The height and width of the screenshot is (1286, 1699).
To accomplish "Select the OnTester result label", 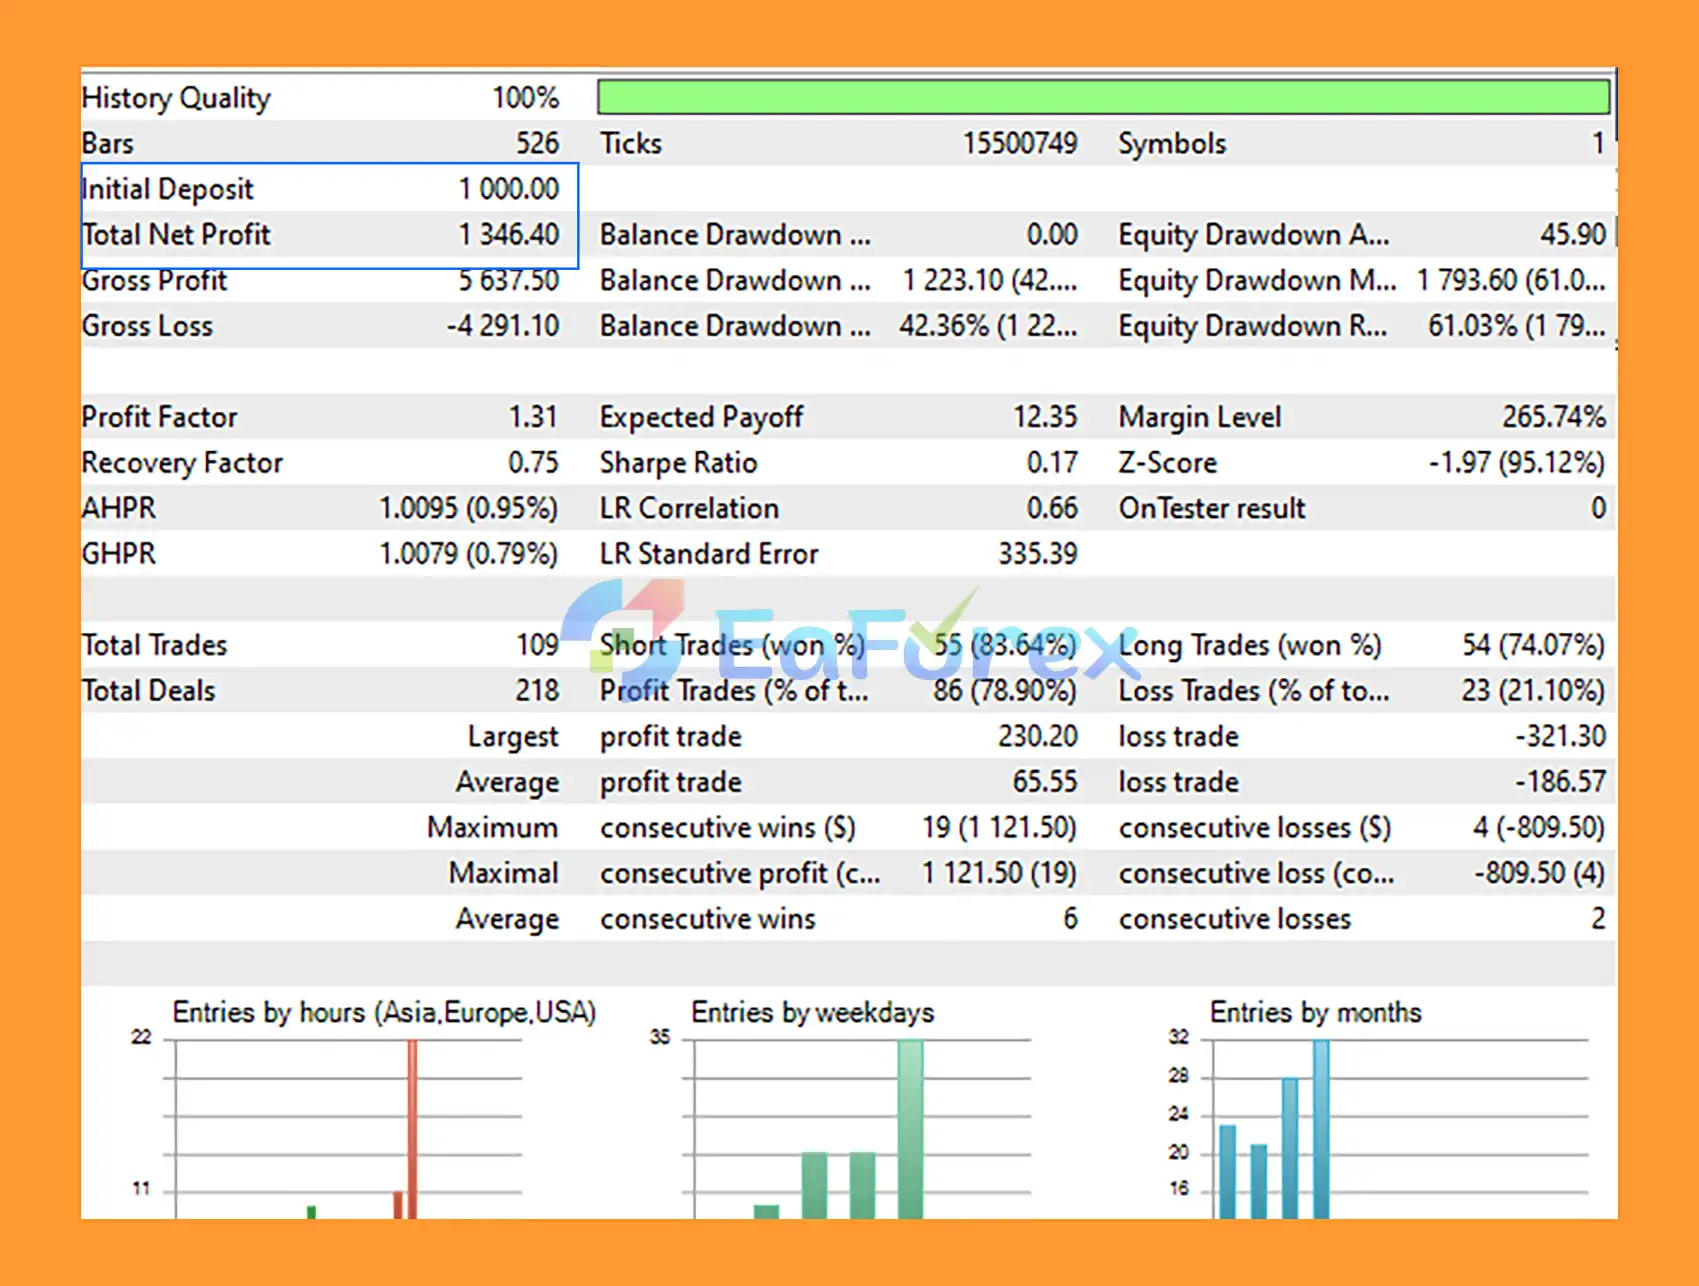I will 1212,509.
